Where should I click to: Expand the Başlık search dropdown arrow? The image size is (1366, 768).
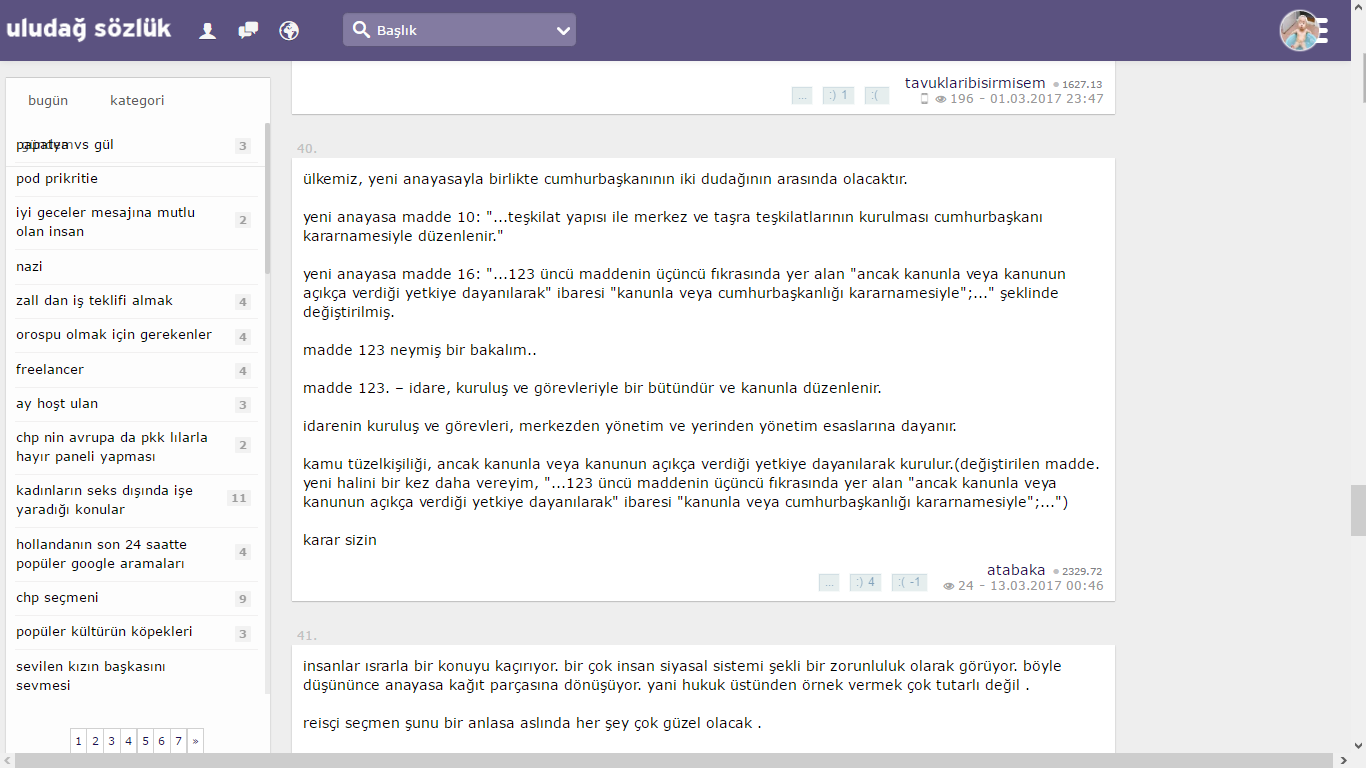pos(563,31)
